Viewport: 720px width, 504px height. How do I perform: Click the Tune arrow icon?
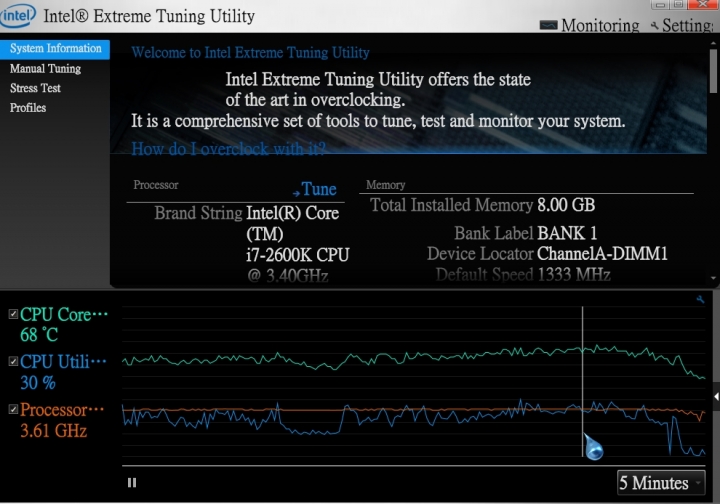click(296, 193)
